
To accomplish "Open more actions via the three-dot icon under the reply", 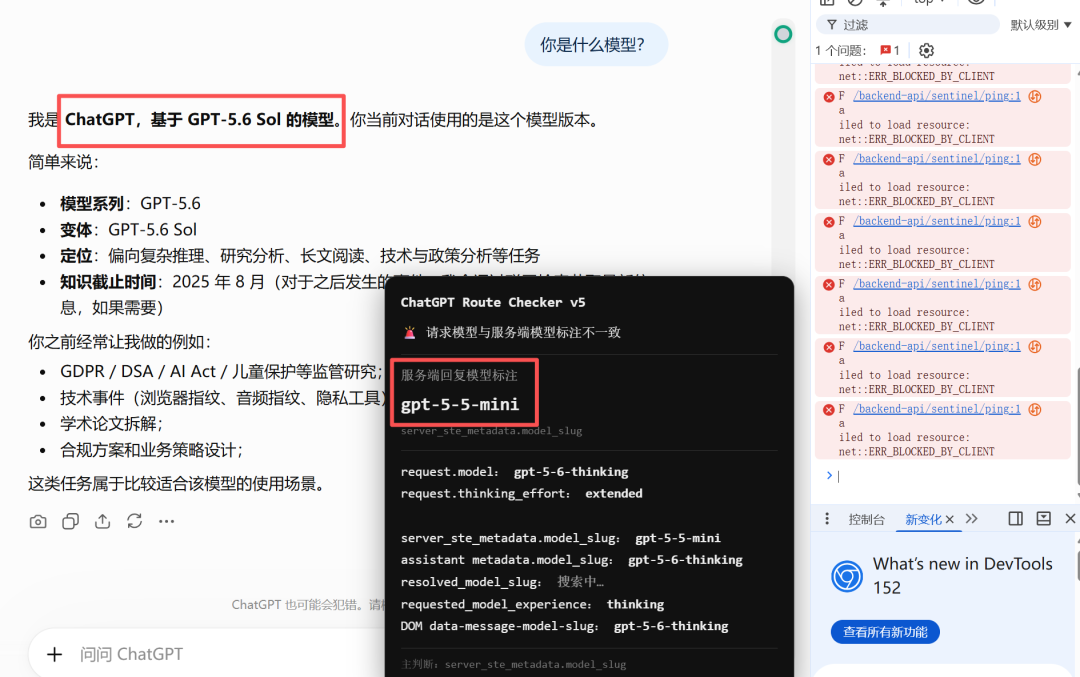I will click(166, 521).
